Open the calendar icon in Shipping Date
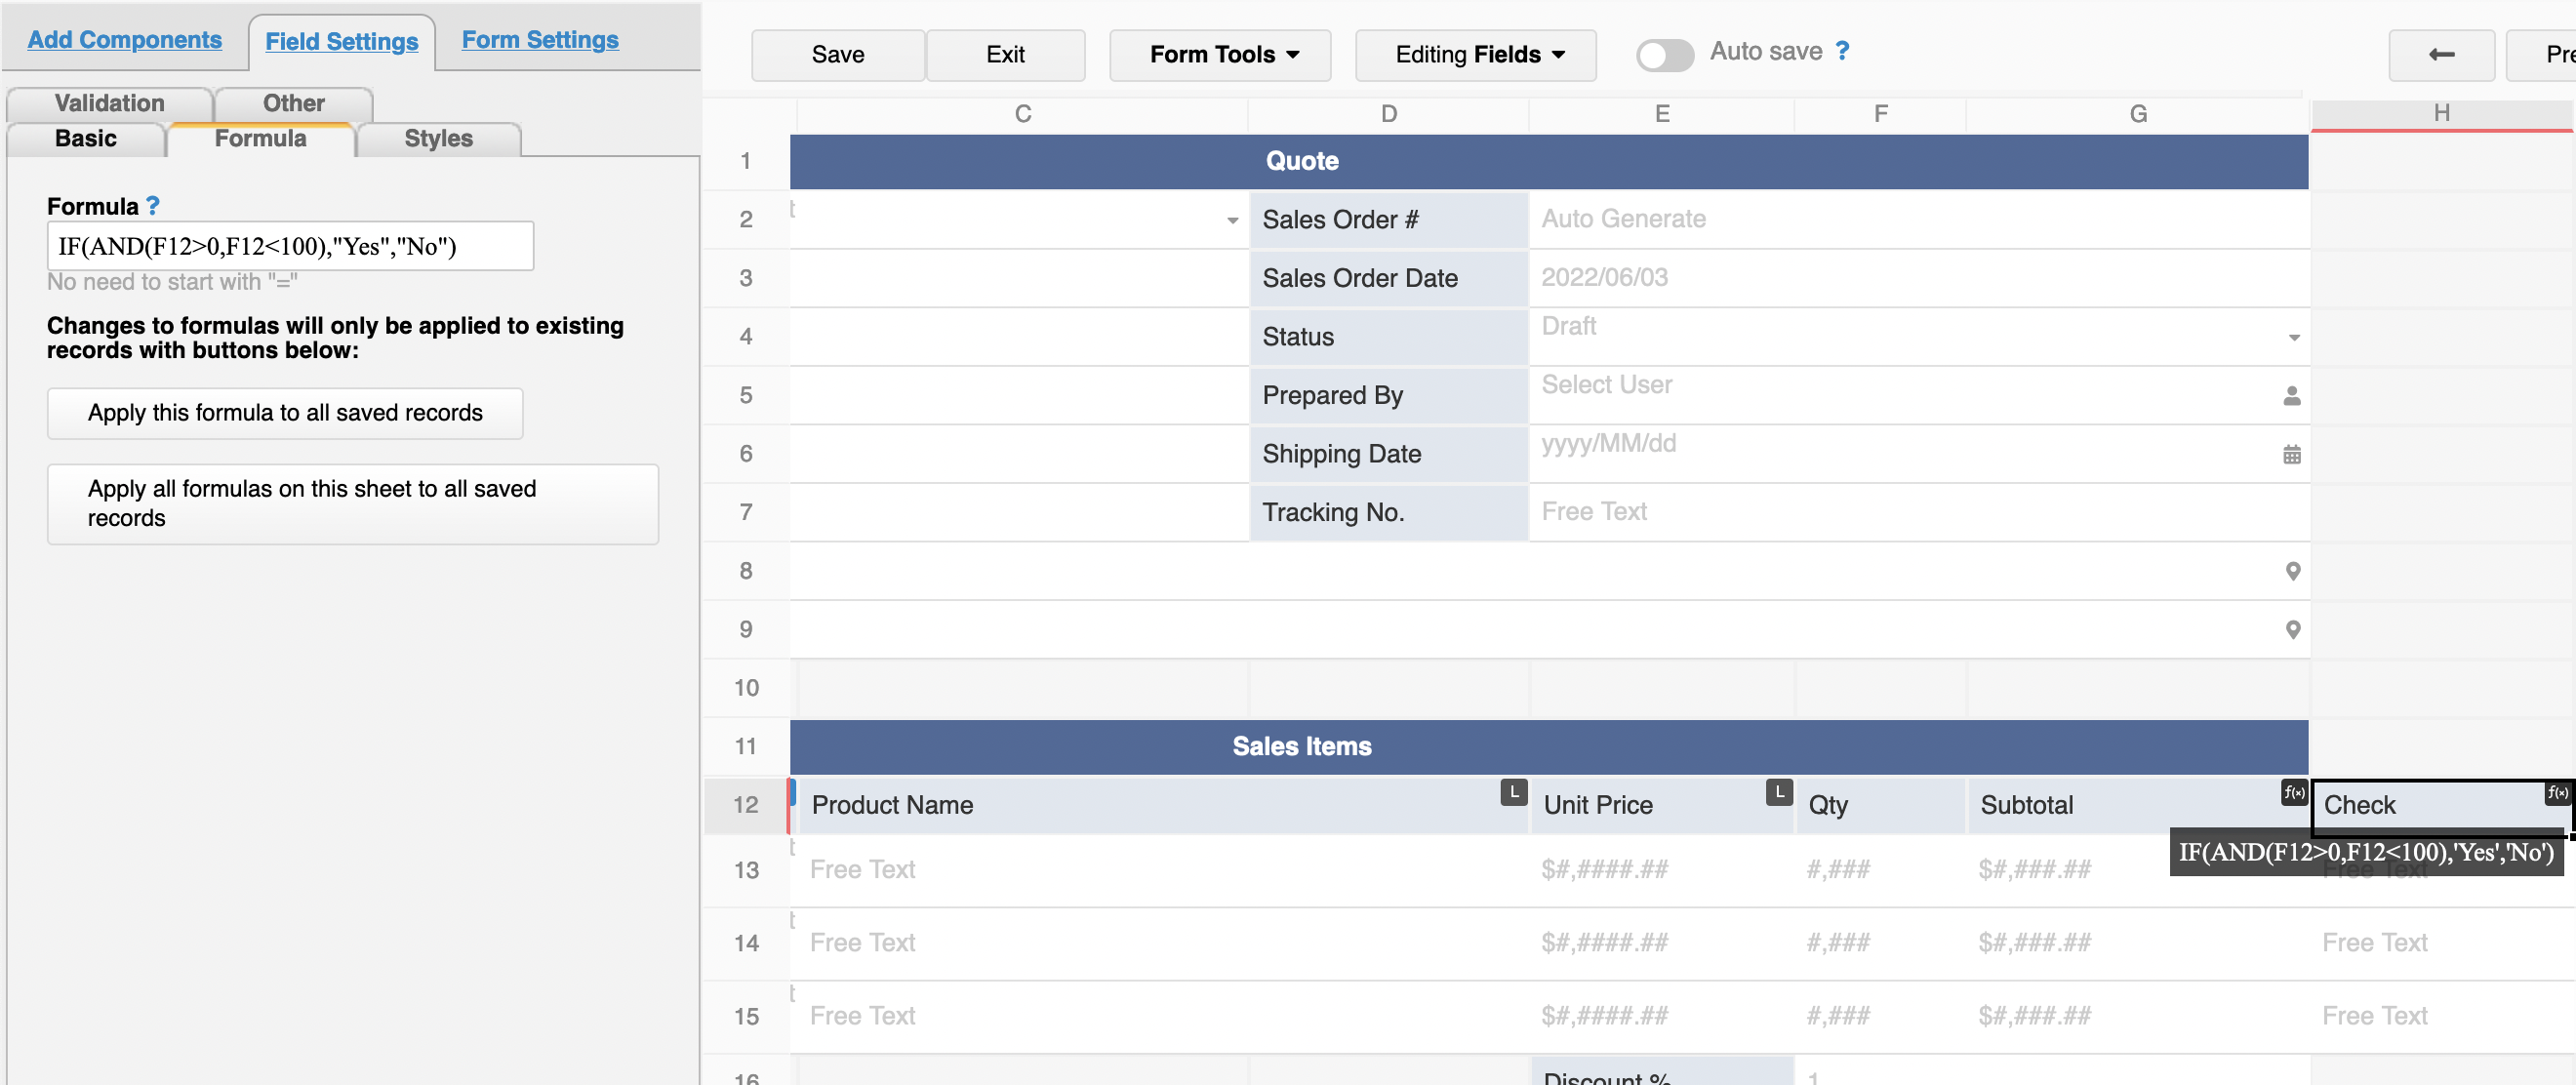This screenshot has width=2576, height=1085. (2291, 455)
